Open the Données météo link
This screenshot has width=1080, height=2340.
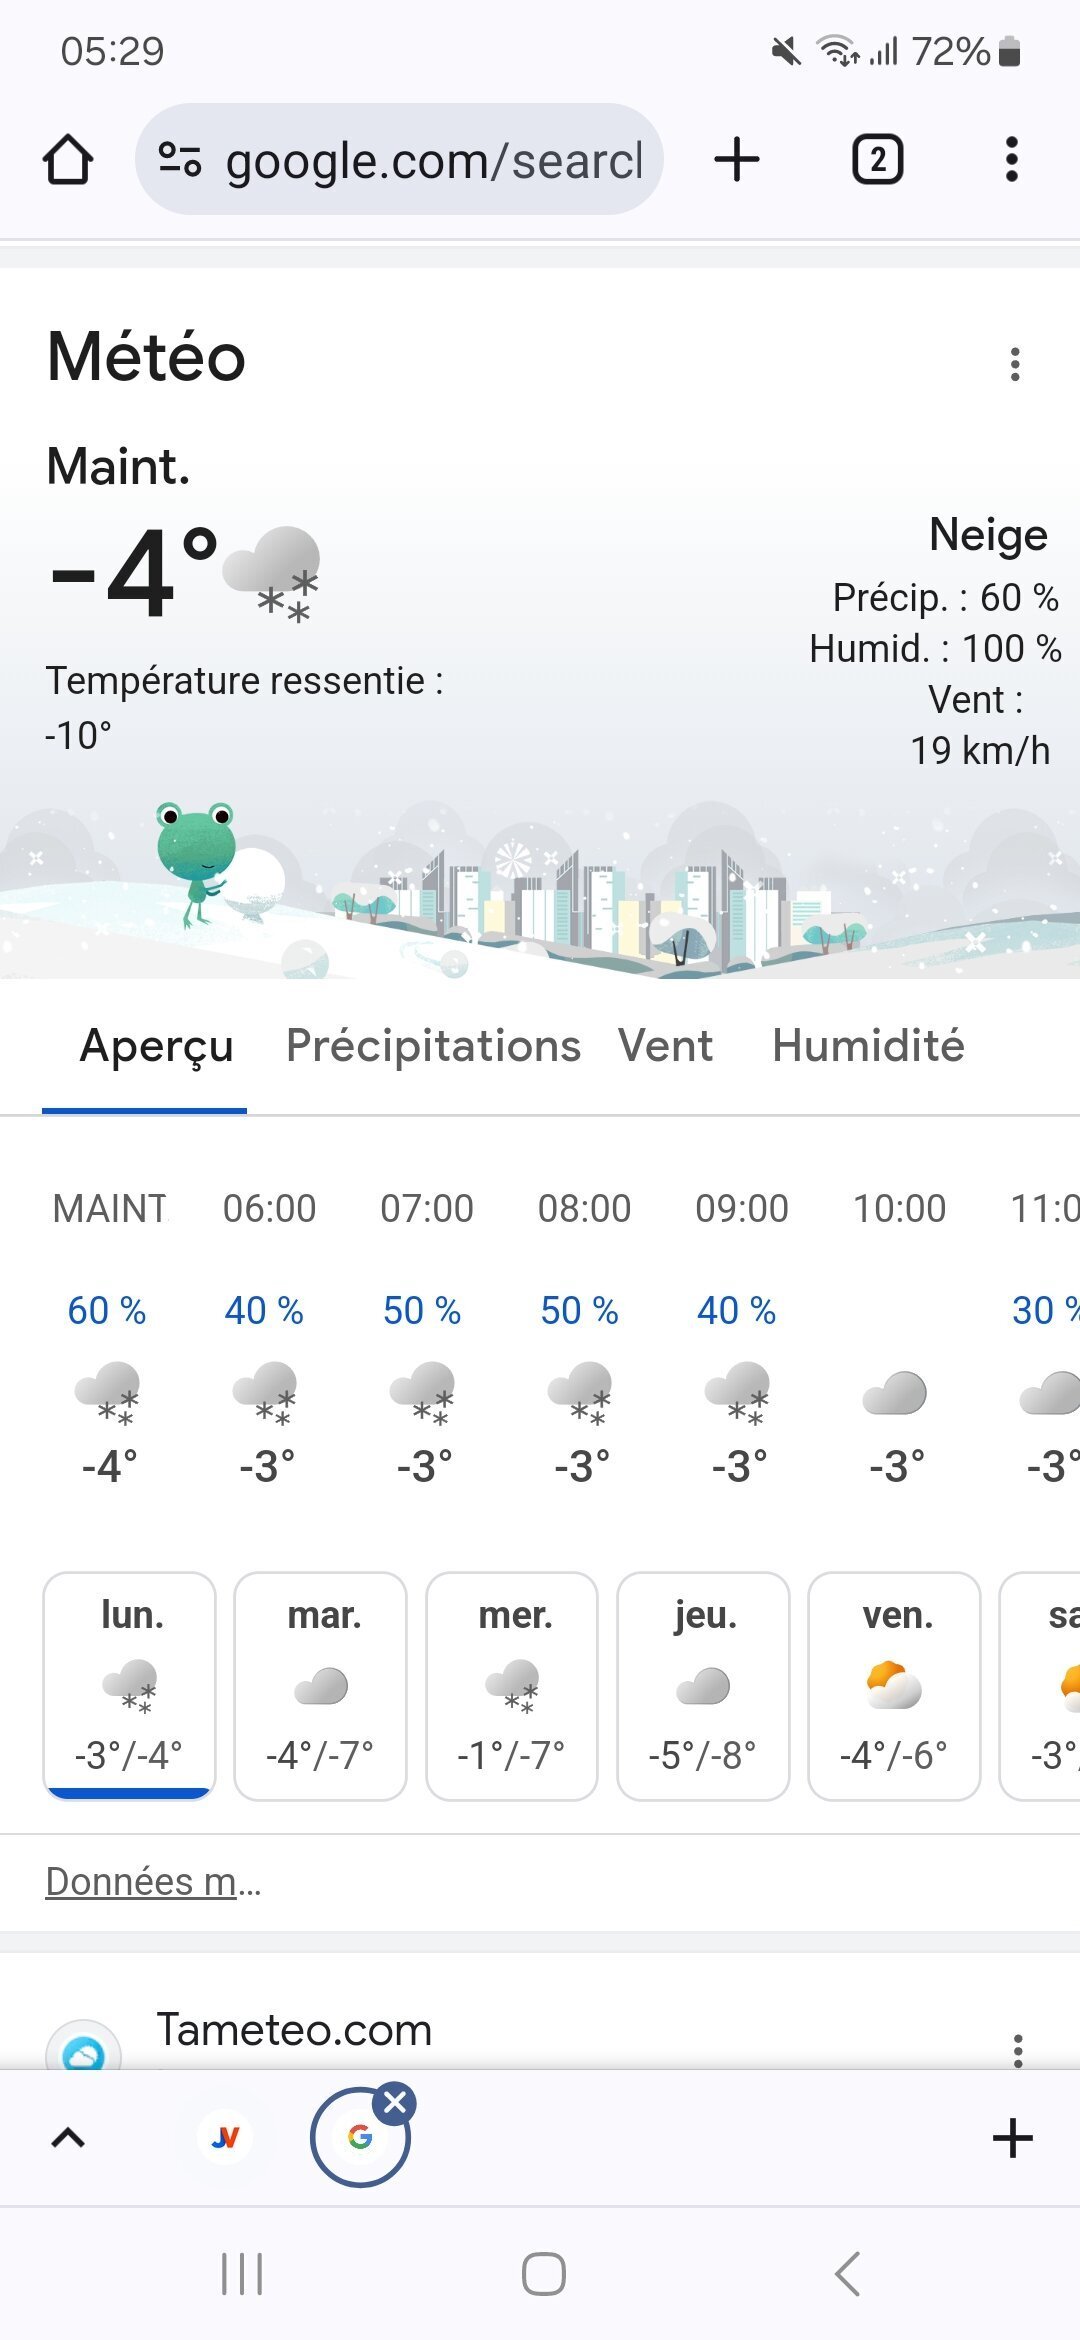coord(153,1882)
